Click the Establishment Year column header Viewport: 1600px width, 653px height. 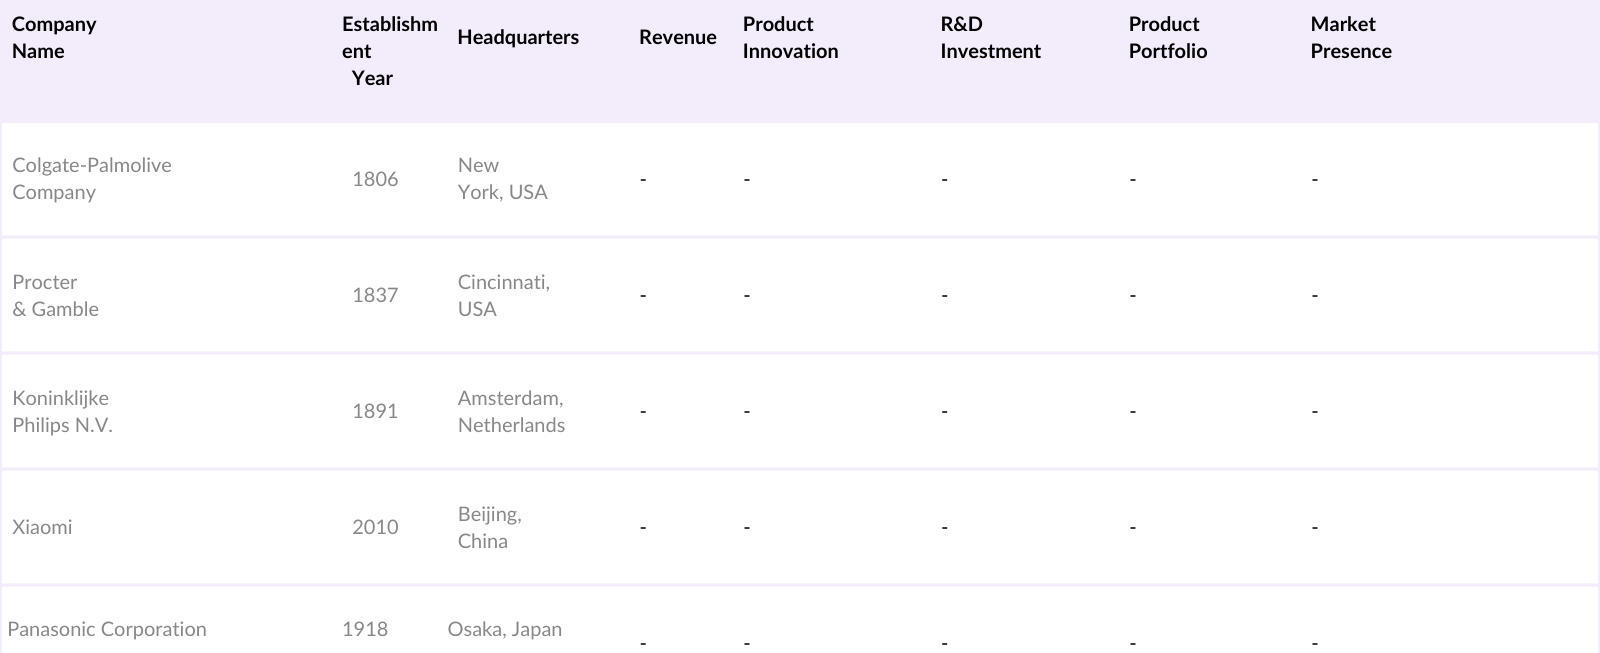click(x=389, y=51)
